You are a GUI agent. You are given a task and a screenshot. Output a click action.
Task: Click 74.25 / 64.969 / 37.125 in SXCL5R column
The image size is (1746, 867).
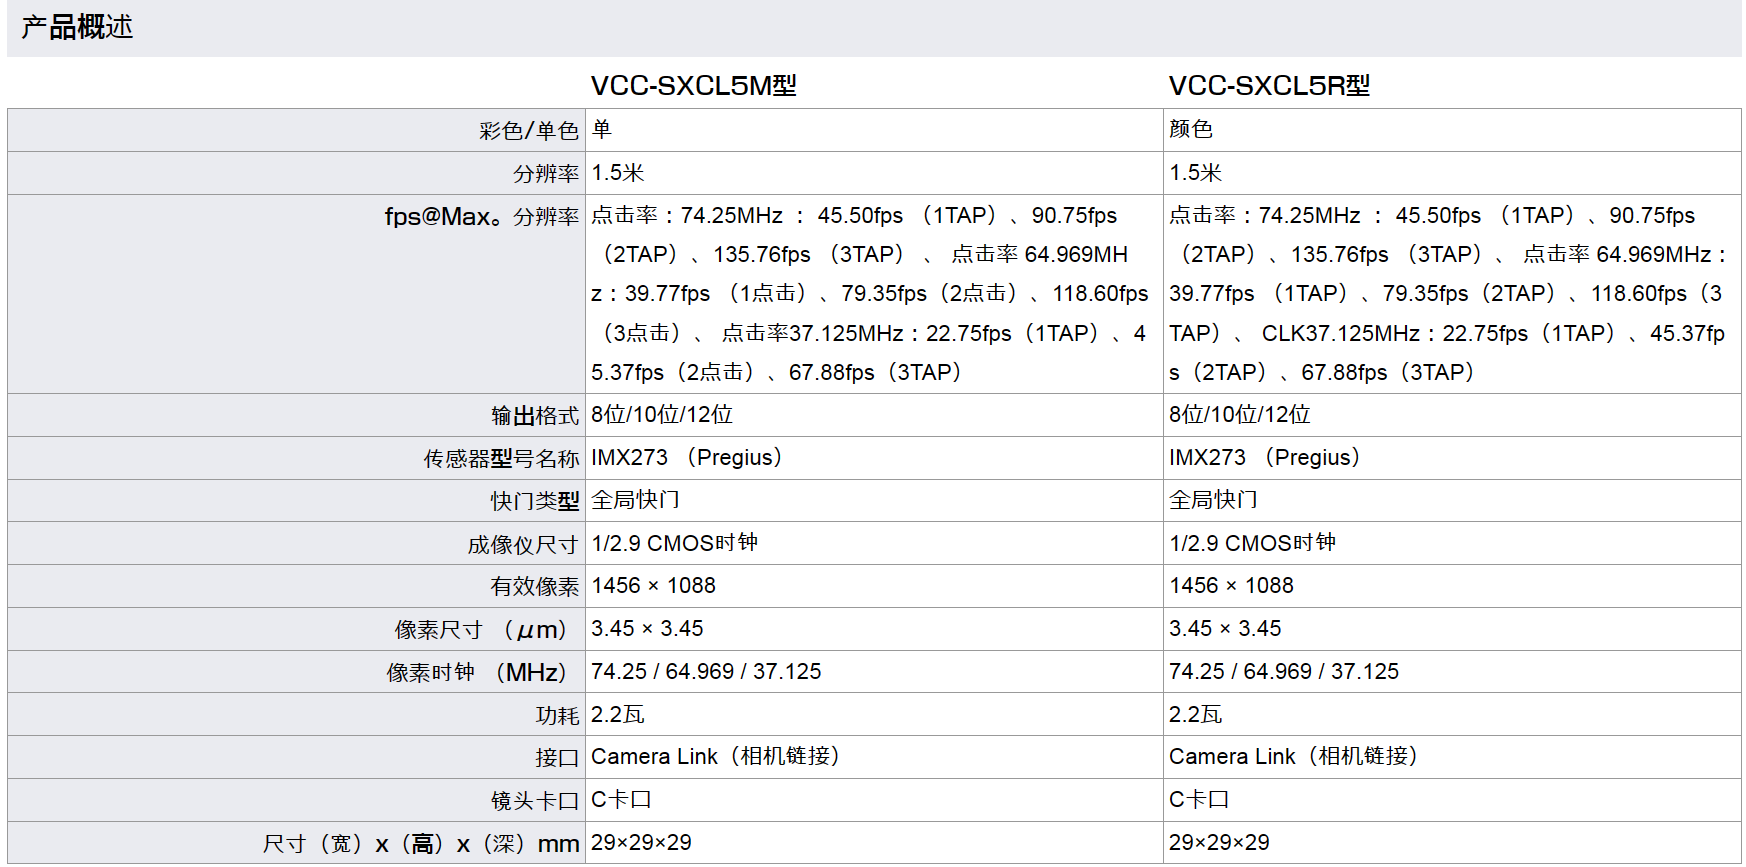(1285, 672)
